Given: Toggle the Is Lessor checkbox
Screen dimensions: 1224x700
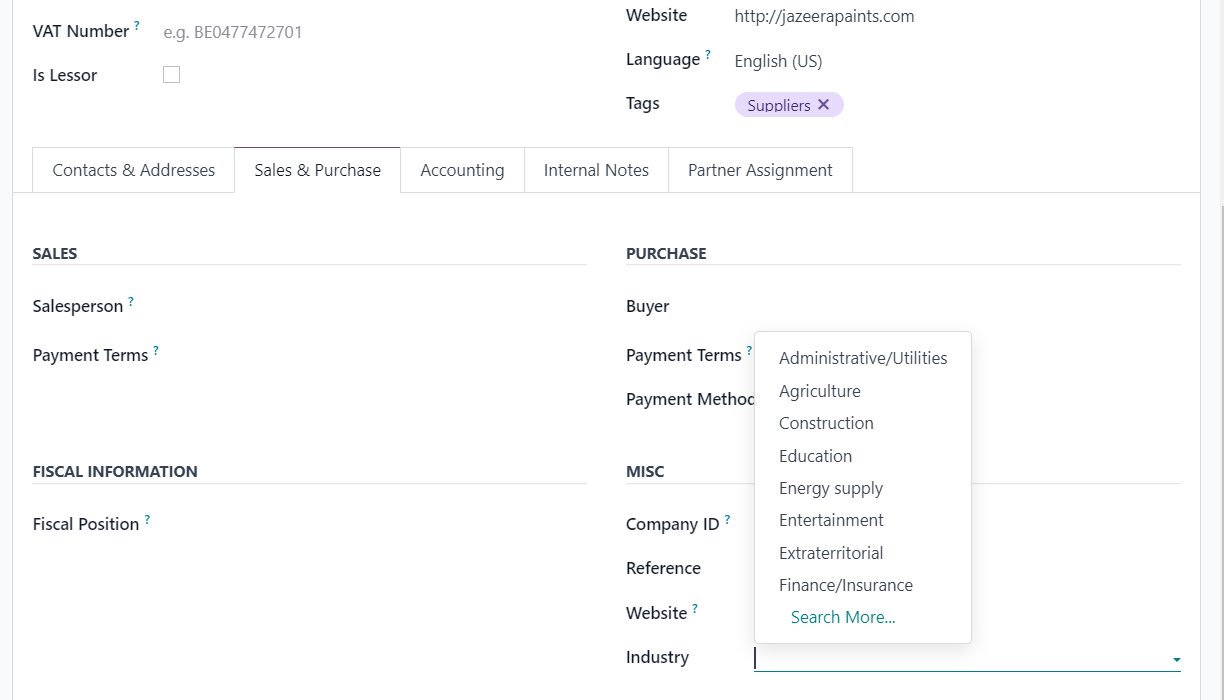Looking at the screenshot, I should pos(171,75).
